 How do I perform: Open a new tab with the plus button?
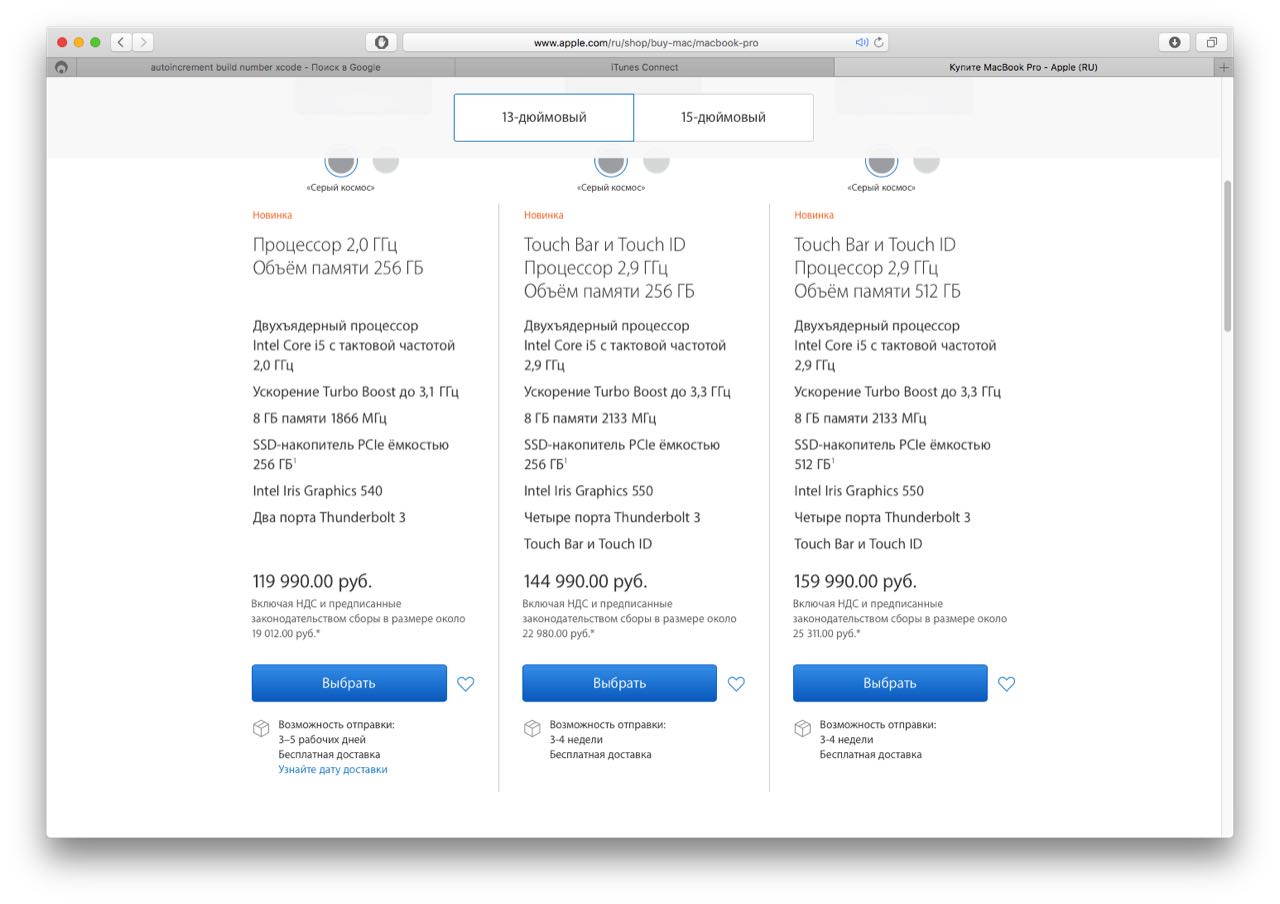click(1224, 67)
